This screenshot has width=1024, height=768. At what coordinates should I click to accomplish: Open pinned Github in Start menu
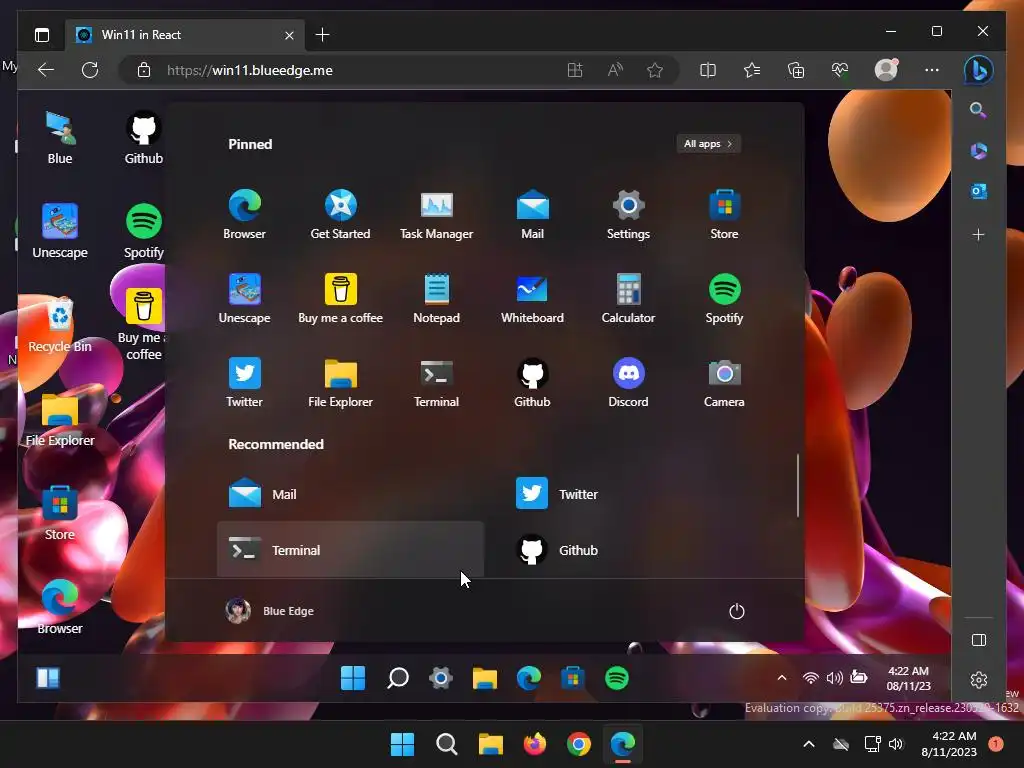pos(532,383)
